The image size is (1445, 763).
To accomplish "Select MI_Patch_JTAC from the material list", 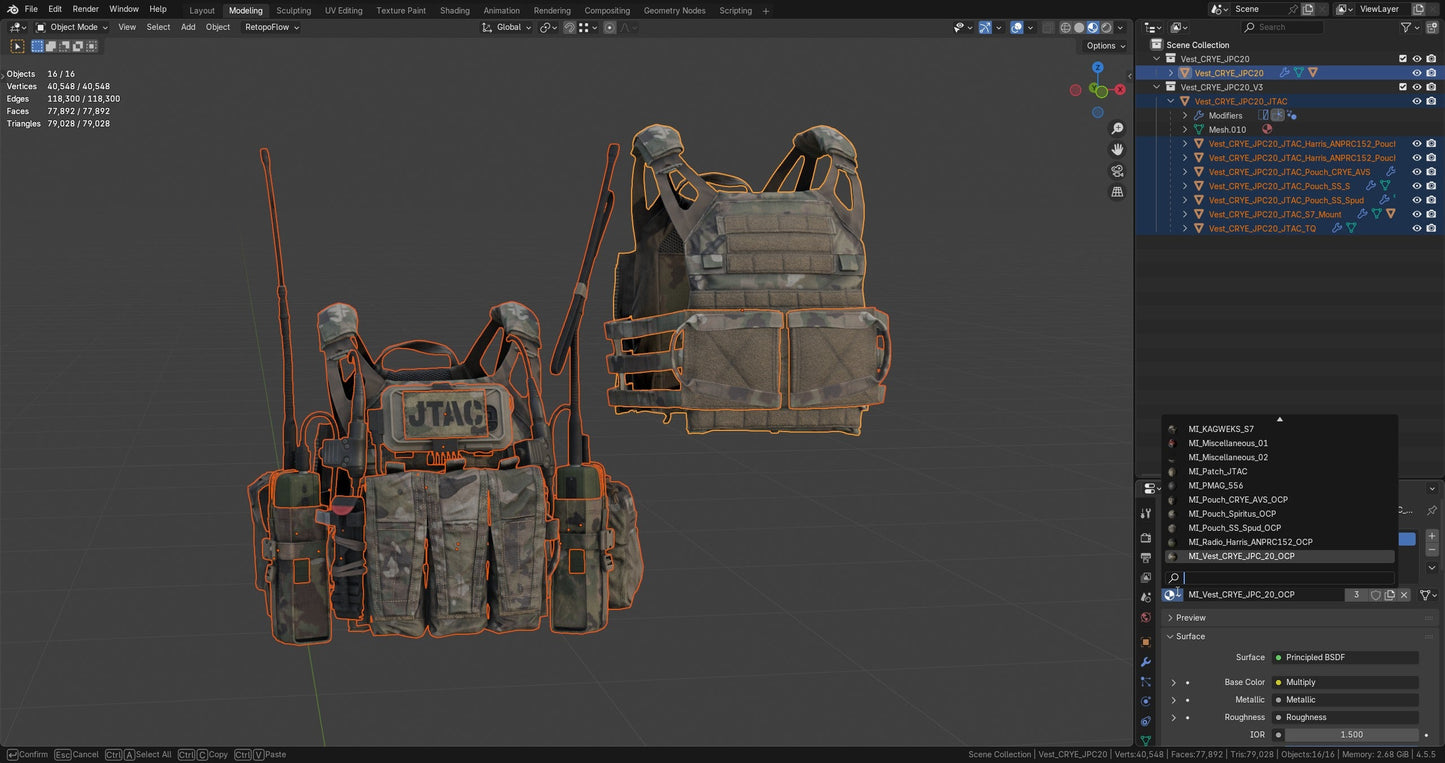I will click(x=1218, y=471).
